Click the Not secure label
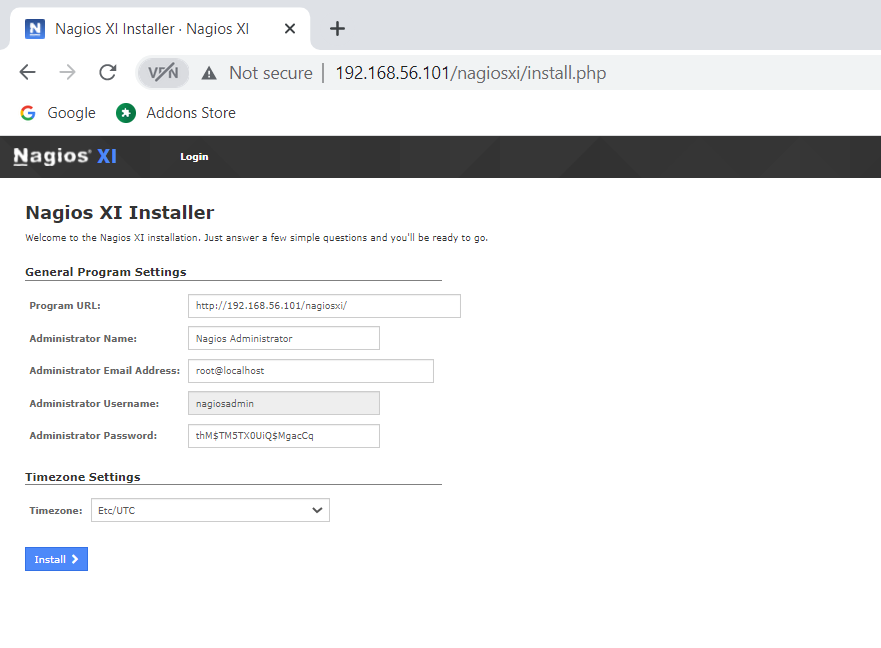Image resolution: width=881 pixels, height=648 pixels. point(271,73)
